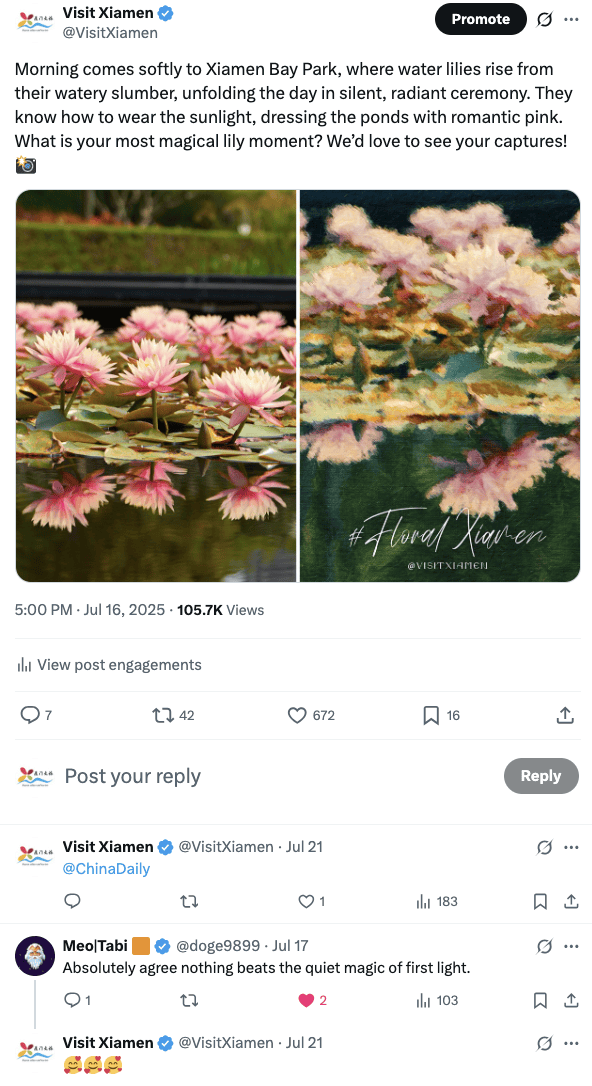Like the main post with 672 likes
The image size is (592, 1086).
[x=297, y=715]
